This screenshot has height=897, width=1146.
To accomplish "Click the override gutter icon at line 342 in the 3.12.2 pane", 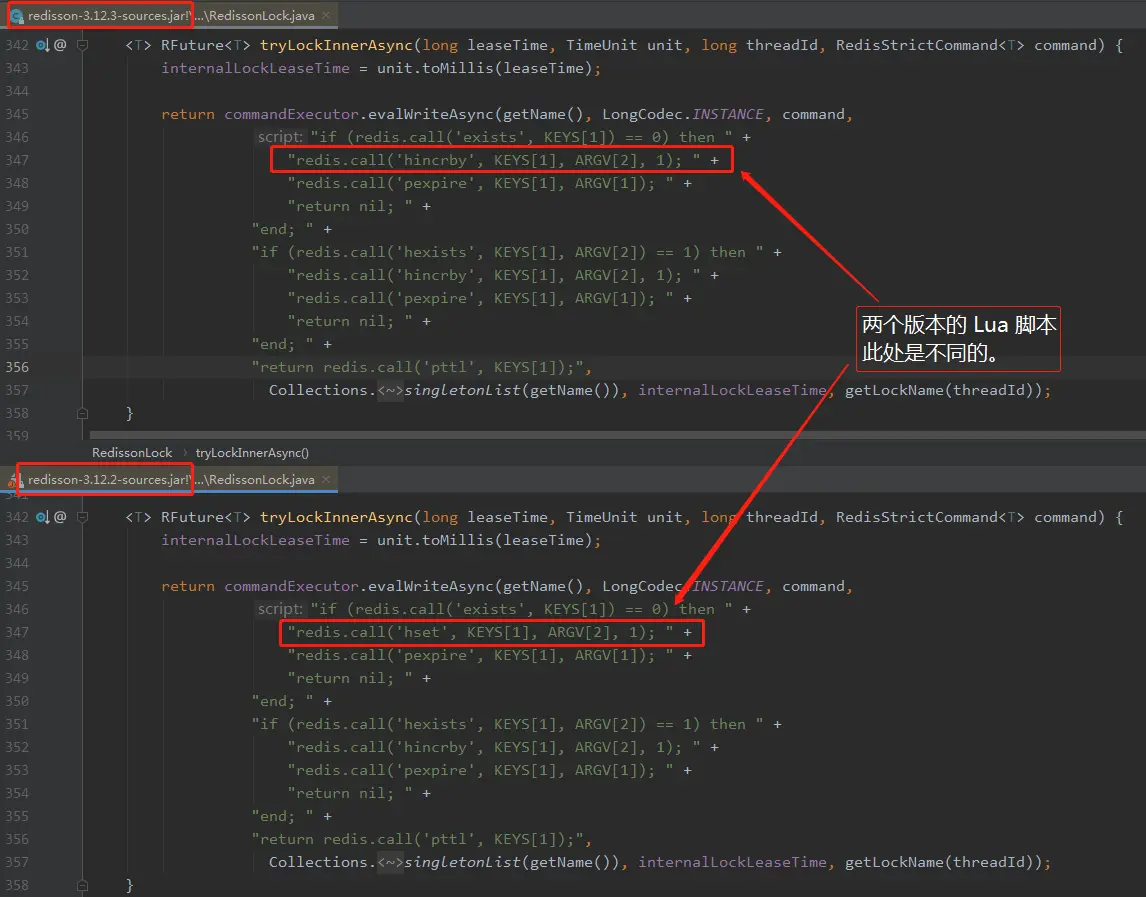I will [x=42, y=517].
